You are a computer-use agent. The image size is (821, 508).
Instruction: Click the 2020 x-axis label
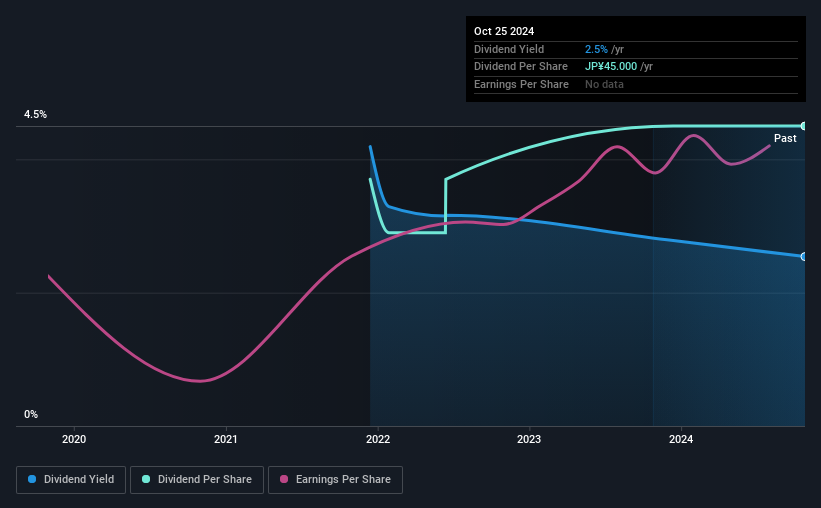[x=74, y=439]
